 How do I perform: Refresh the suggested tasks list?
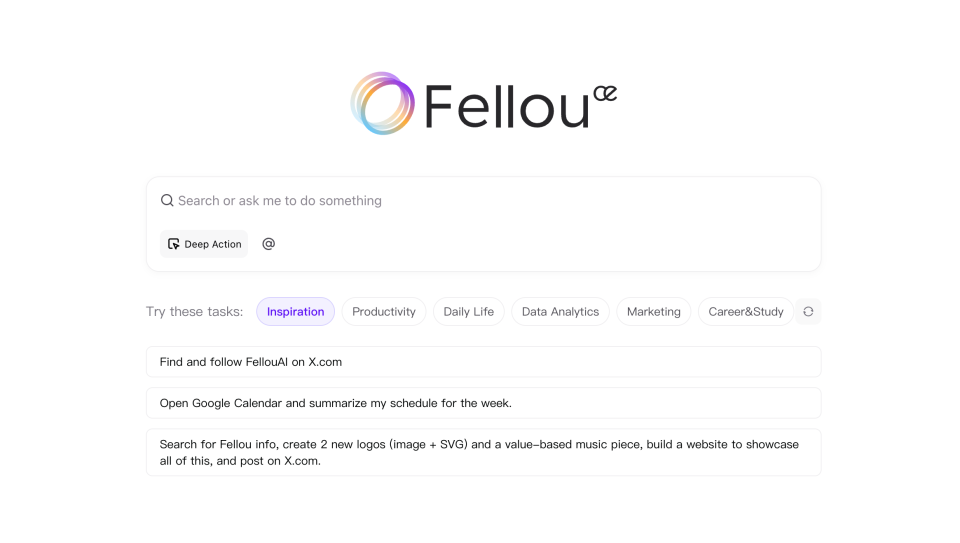[x=808, y=312]
